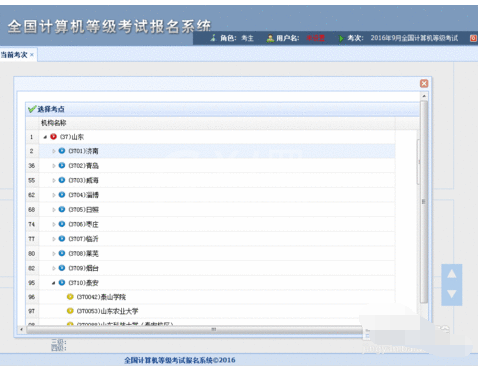Click row number 36 in the grid

coord(32,166)
